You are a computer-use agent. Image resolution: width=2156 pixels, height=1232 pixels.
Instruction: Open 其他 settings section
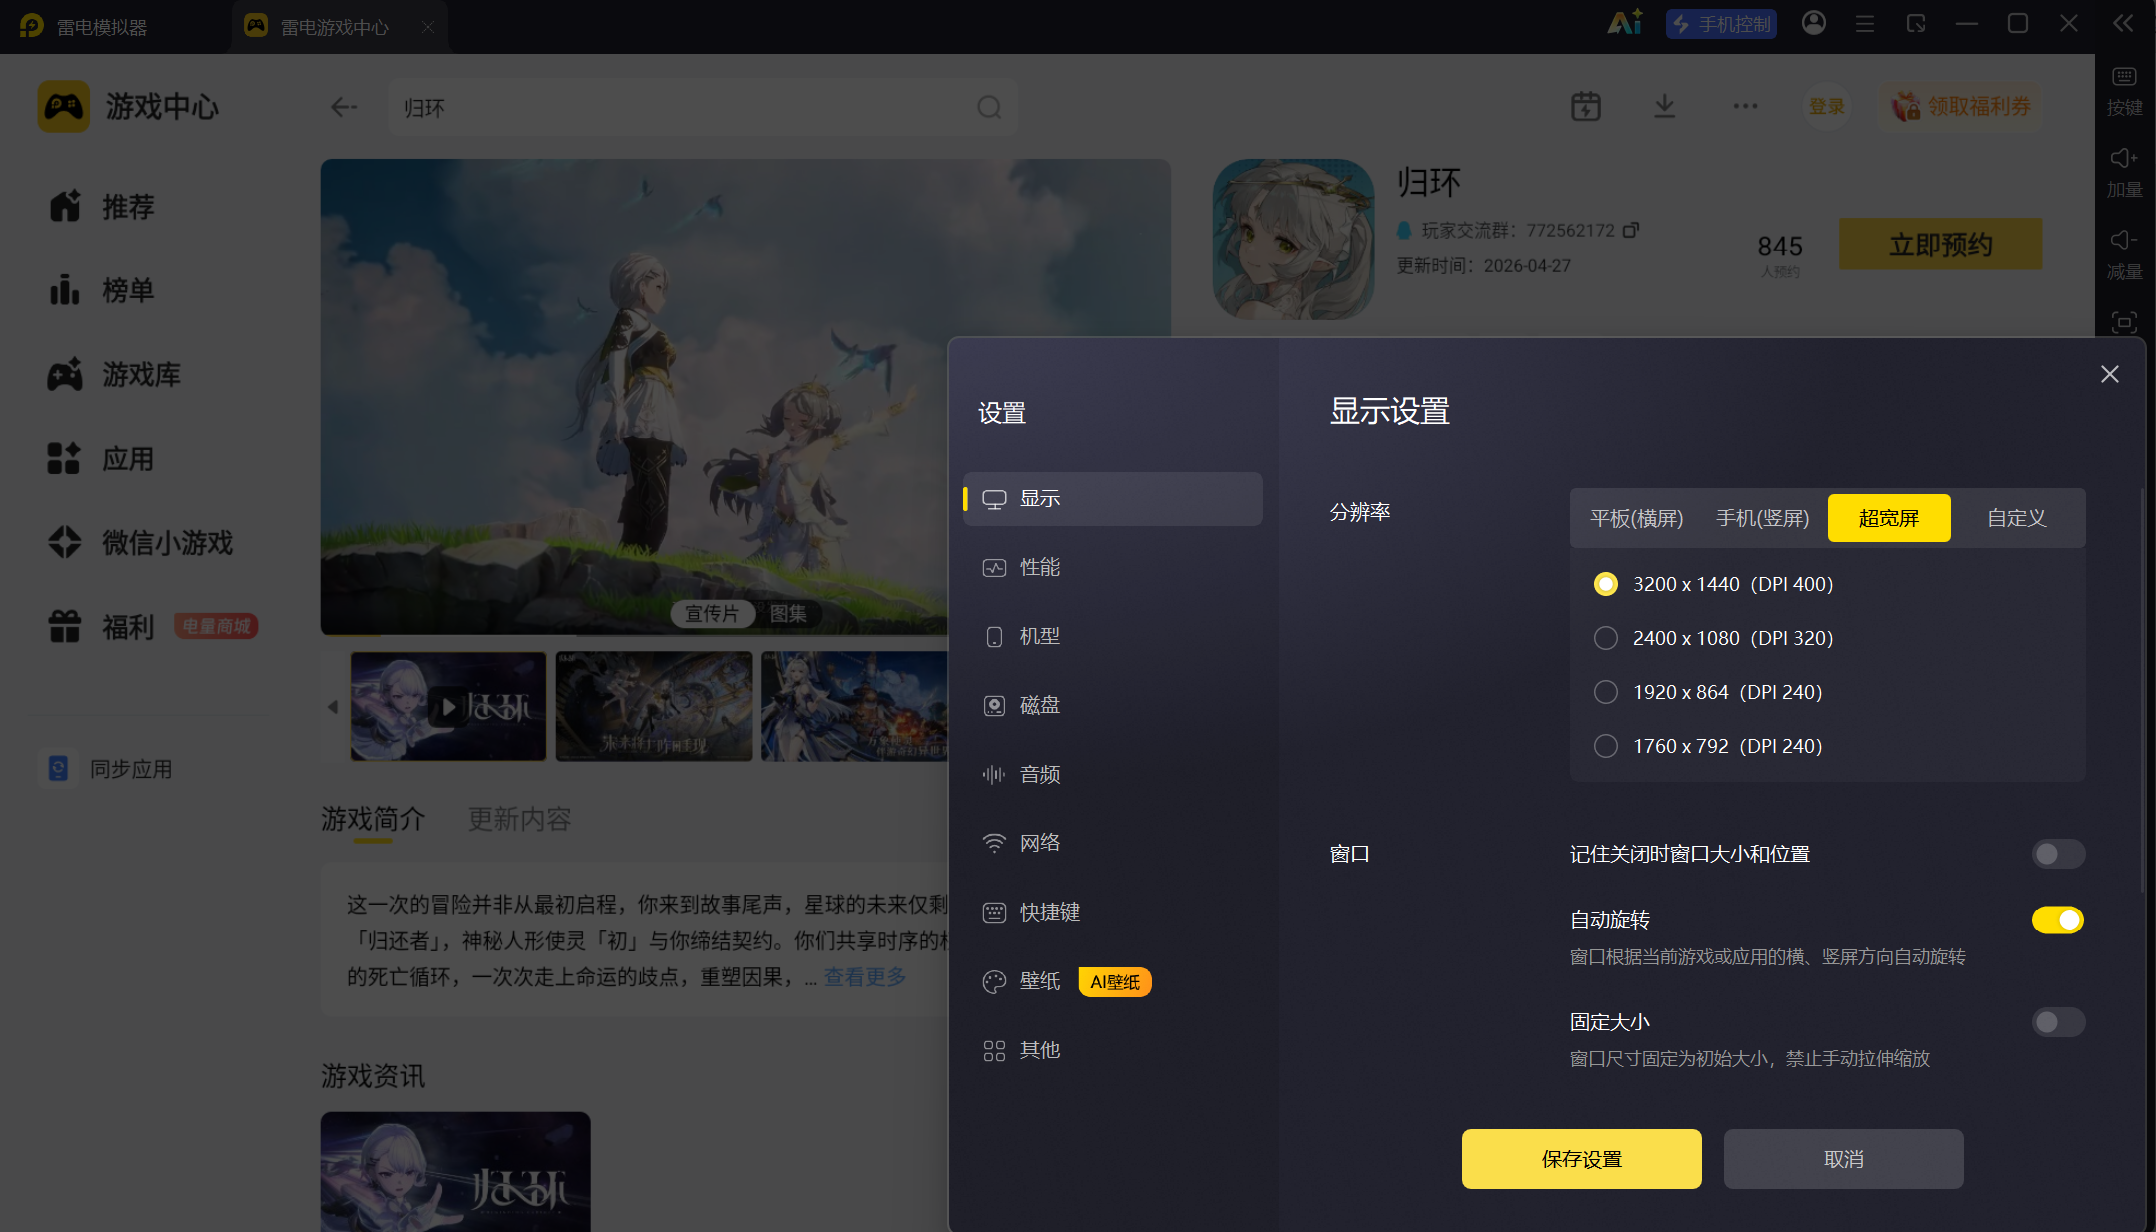(1113, 1051)
